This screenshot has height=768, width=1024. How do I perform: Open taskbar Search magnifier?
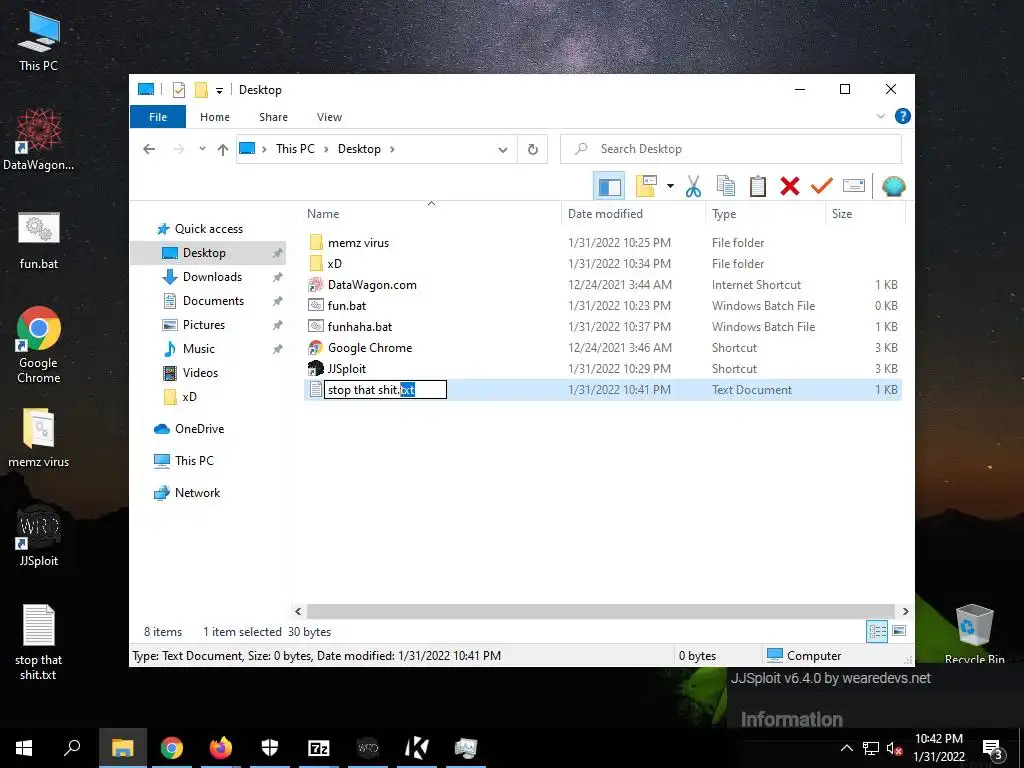72,748
